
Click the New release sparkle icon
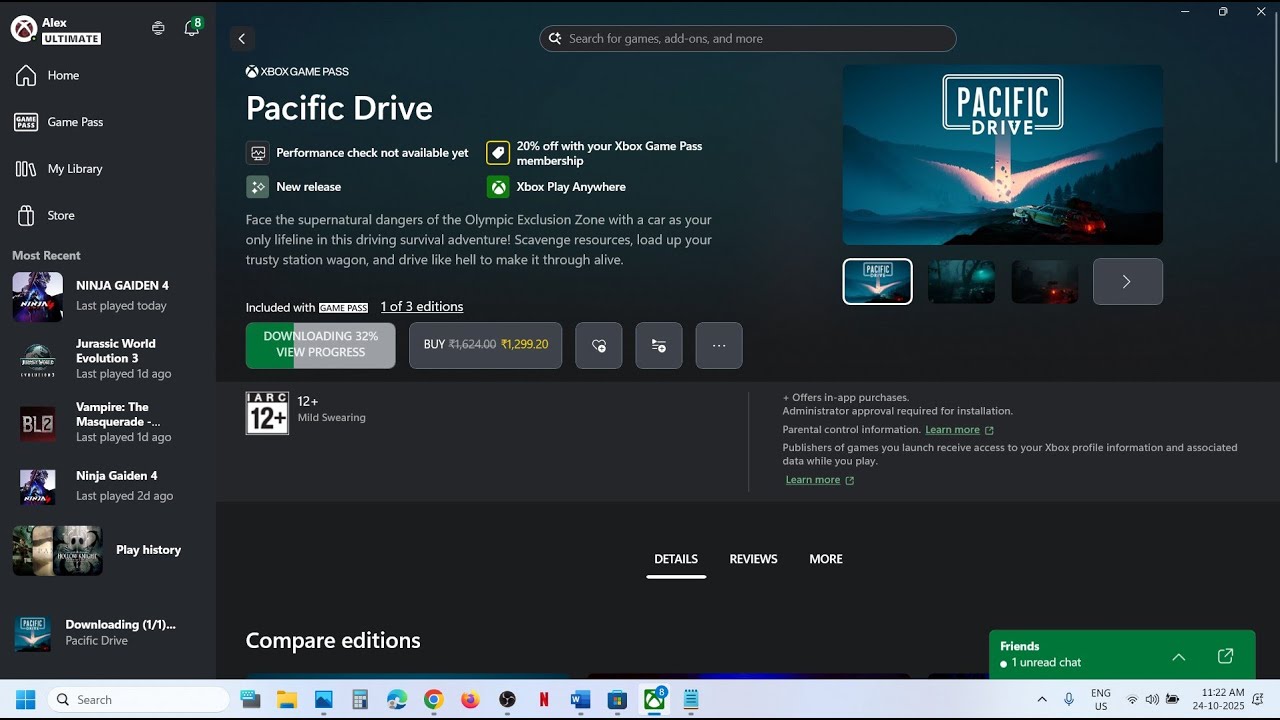258,187
